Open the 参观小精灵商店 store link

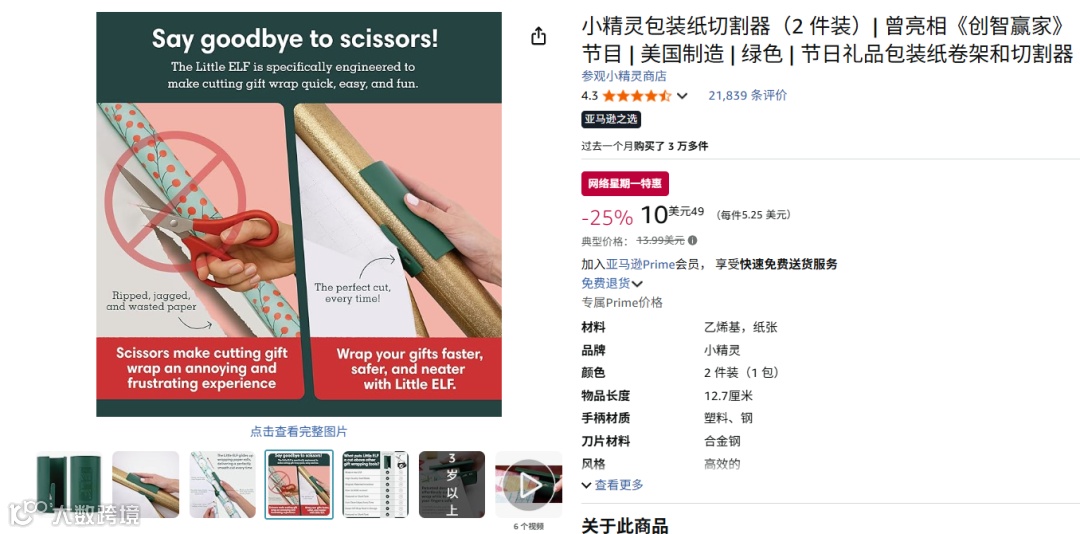click(x=624, y=76)
